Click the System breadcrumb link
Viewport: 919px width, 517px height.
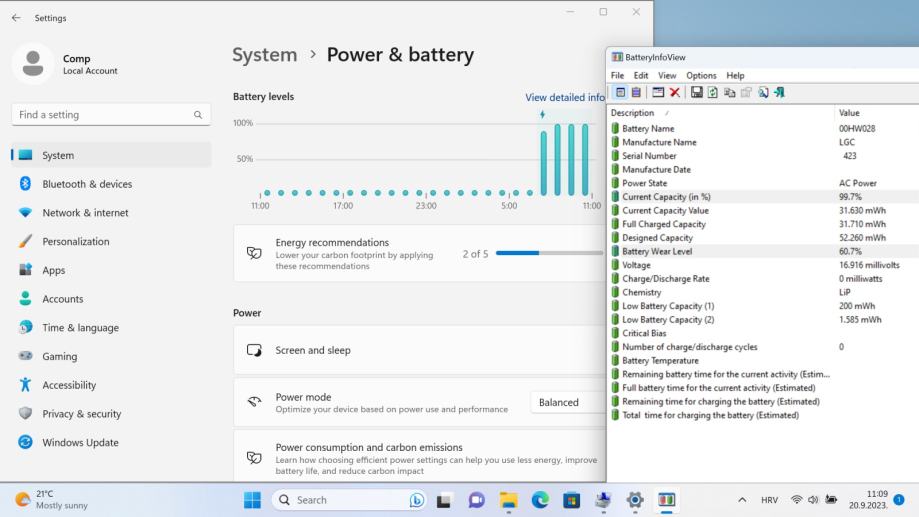coord(264,55)
